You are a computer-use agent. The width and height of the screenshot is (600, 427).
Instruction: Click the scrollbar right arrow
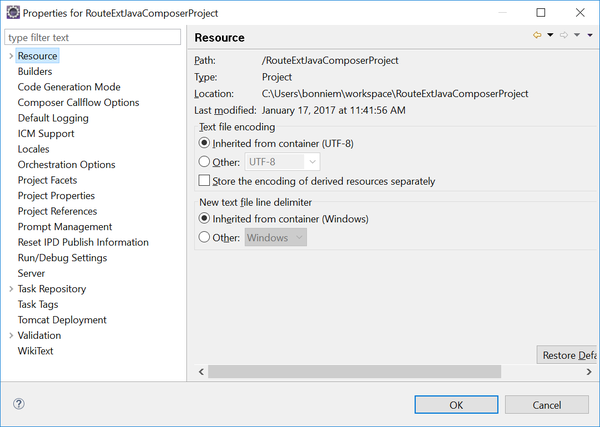[589, 372]
